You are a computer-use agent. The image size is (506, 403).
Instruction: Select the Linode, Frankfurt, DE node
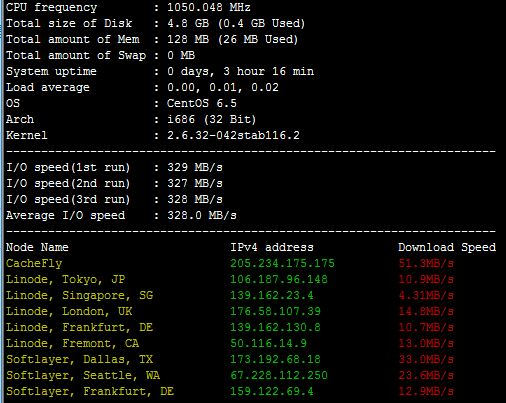pyautogui.click(x=79, y=327)
